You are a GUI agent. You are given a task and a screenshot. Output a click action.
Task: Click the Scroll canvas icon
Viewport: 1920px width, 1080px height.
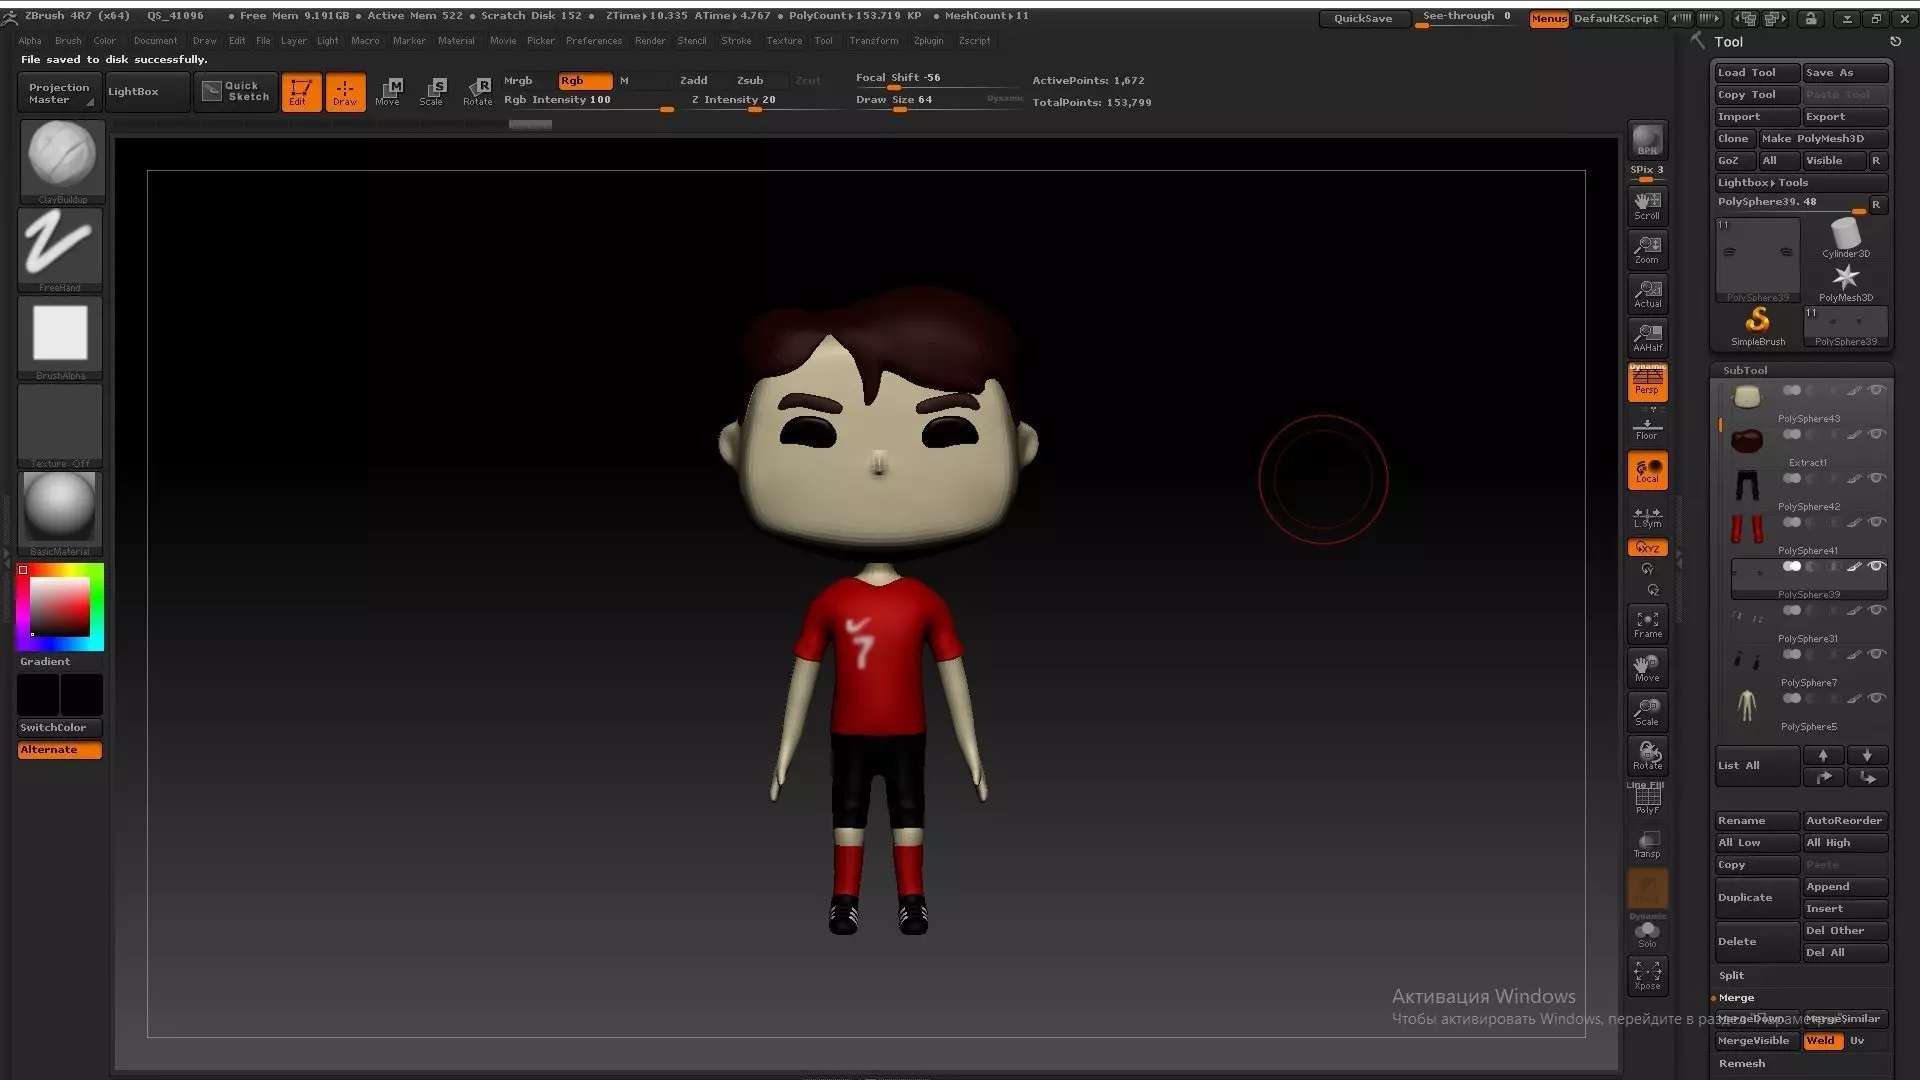coord(1647,205)
